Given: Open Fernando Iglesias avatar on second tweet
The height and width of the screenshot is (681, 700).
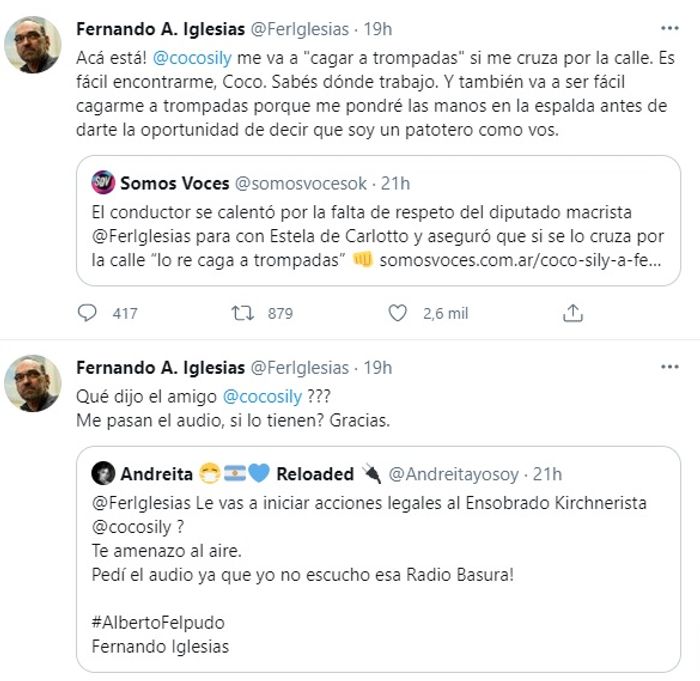Looking at the screenshot, I should tap(34, 384).
